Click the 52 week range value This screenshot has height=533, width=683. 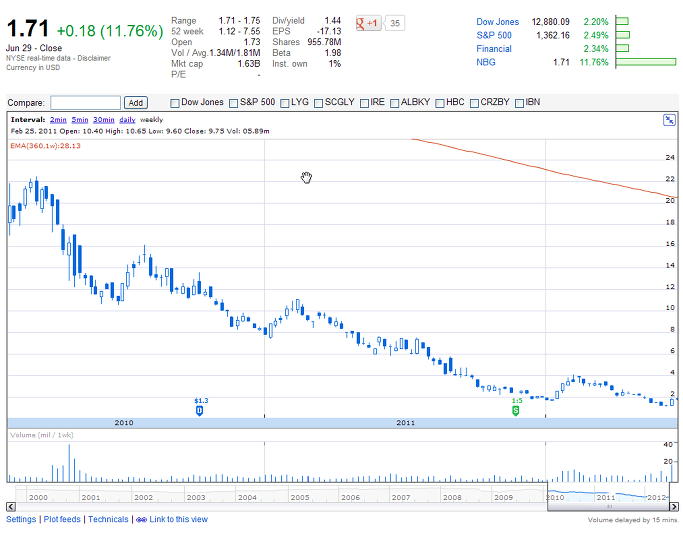click(x=239, y=31)
